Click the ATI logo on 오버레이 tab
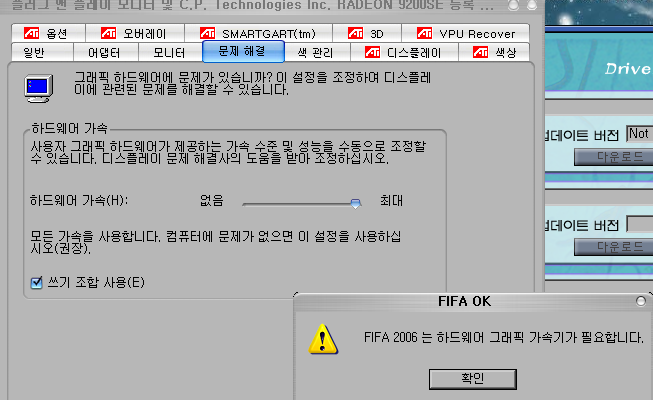Viewport: 653px width, 400px height. (108, 33)
